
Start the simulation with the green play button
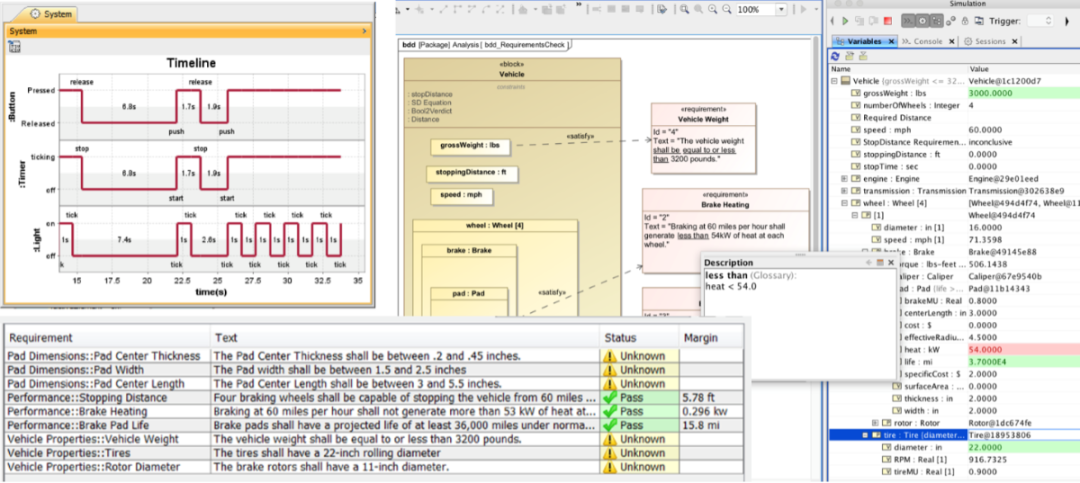click(845, 21)
